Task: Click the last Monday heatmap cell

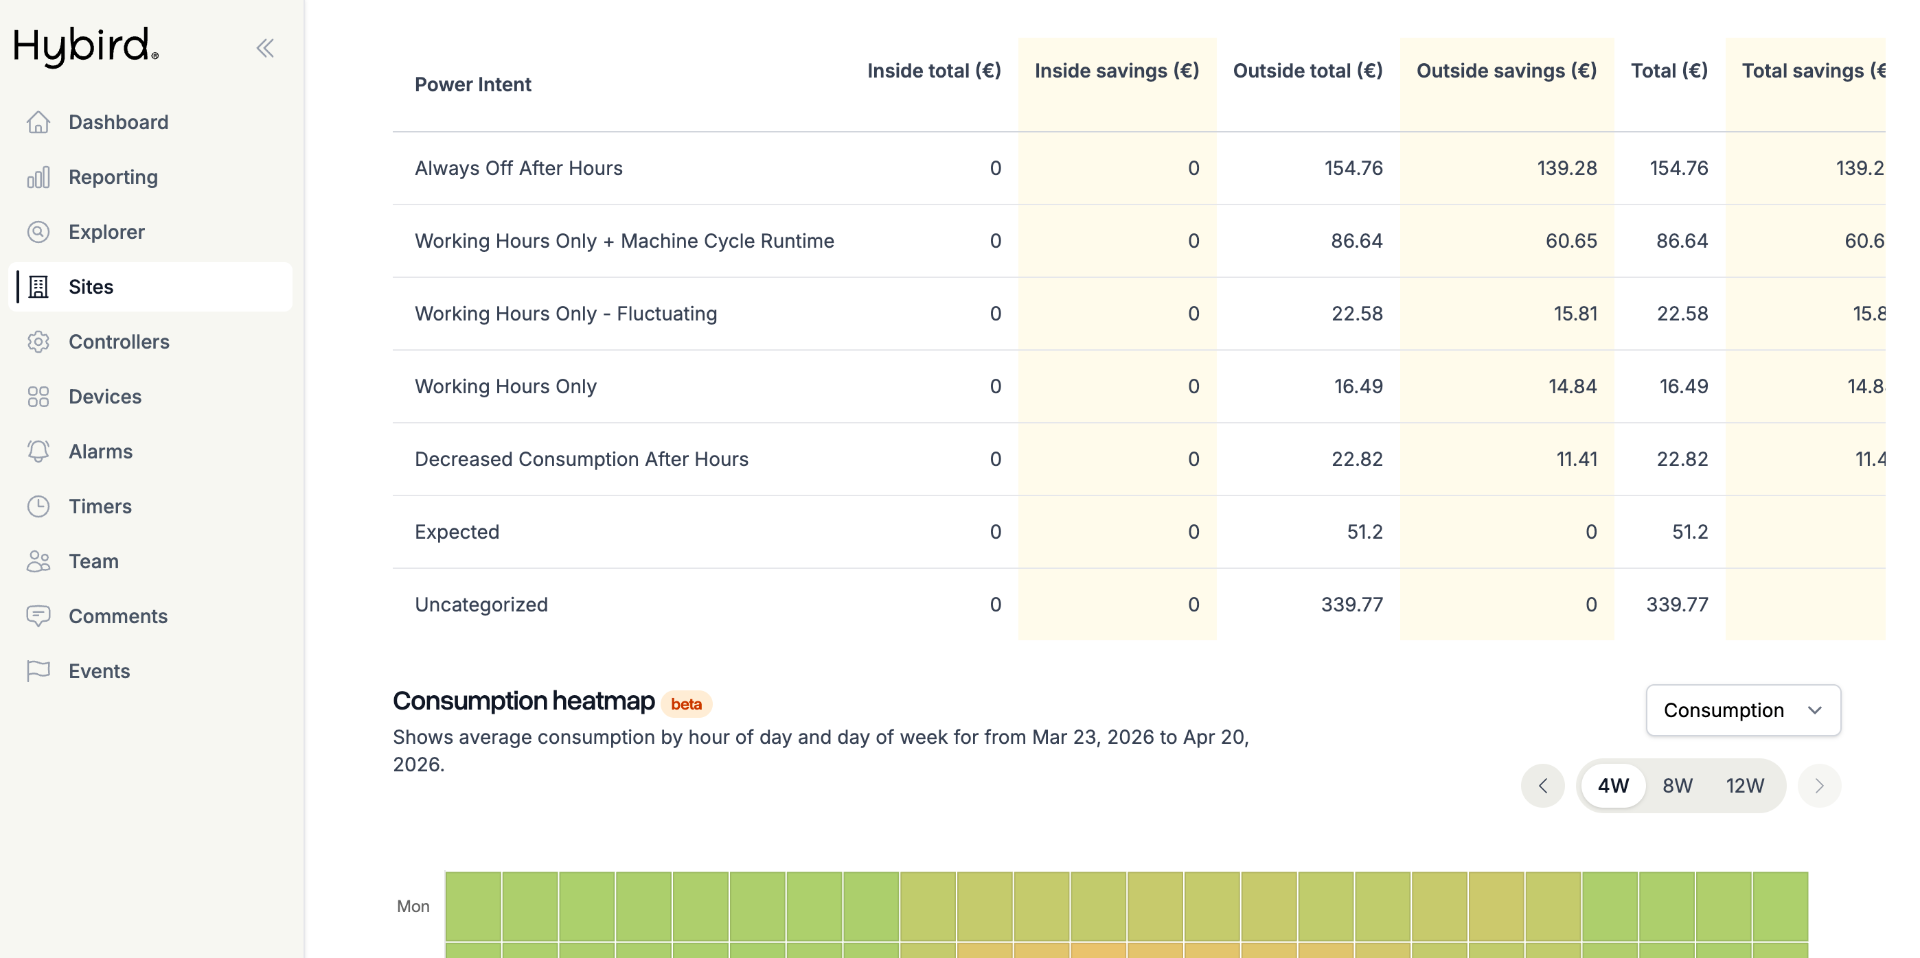Action: [1780, 906]
